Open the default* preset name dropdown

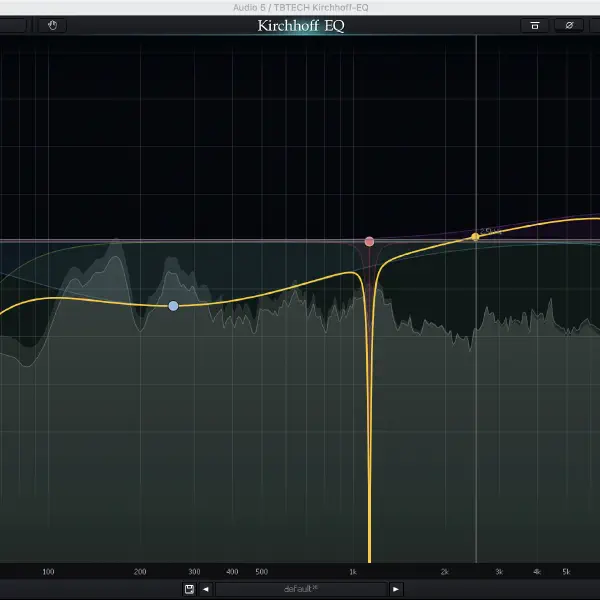tap(301, 589)
